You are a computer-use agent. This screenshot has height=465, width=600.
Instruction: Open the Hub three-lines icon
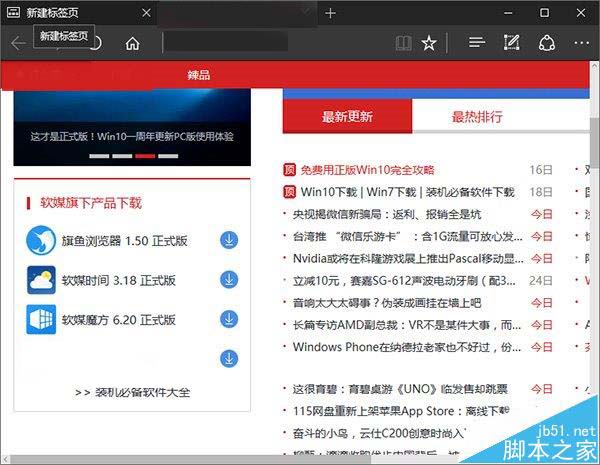click(477, 42)
